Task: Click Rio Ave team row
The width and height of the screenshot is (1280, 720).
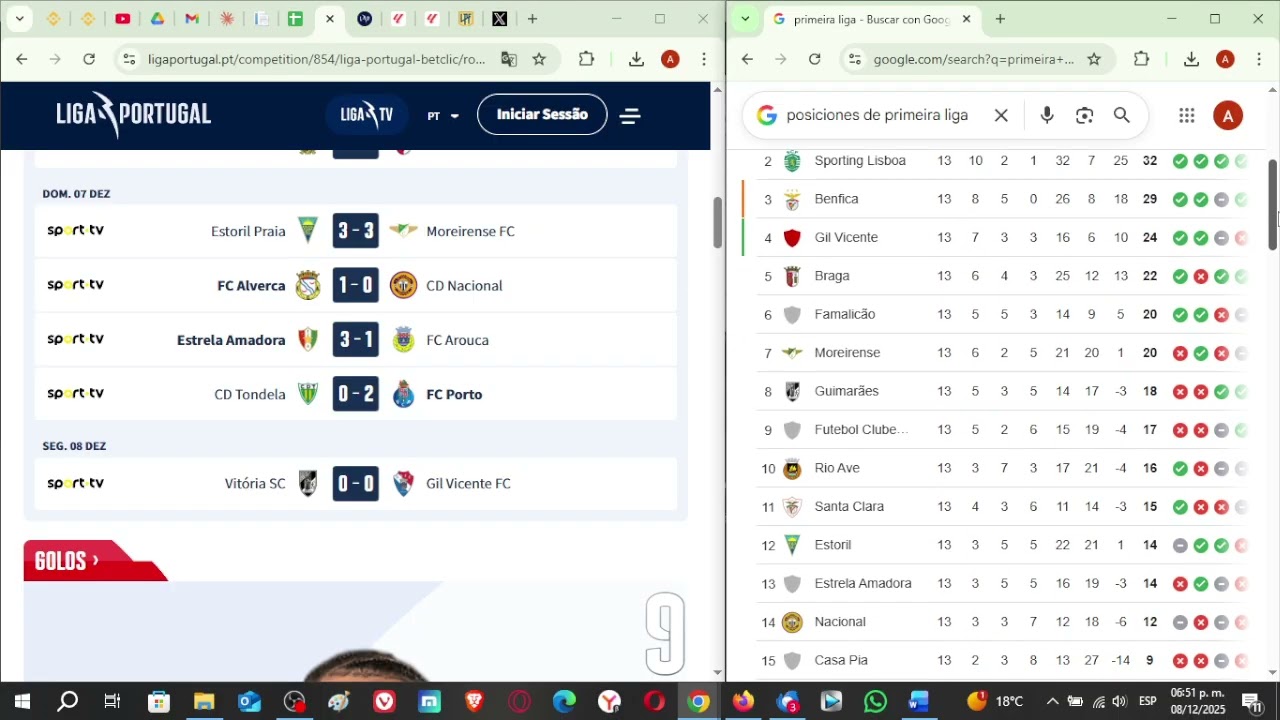Action: 1003,468
